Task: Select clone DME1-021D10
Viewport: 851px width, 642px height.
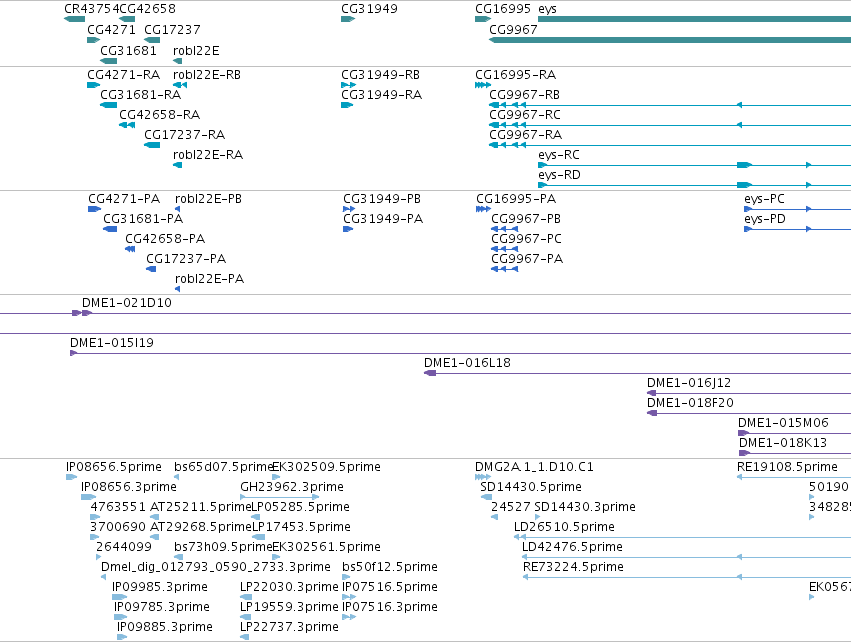Action: [x=126, y=303]
